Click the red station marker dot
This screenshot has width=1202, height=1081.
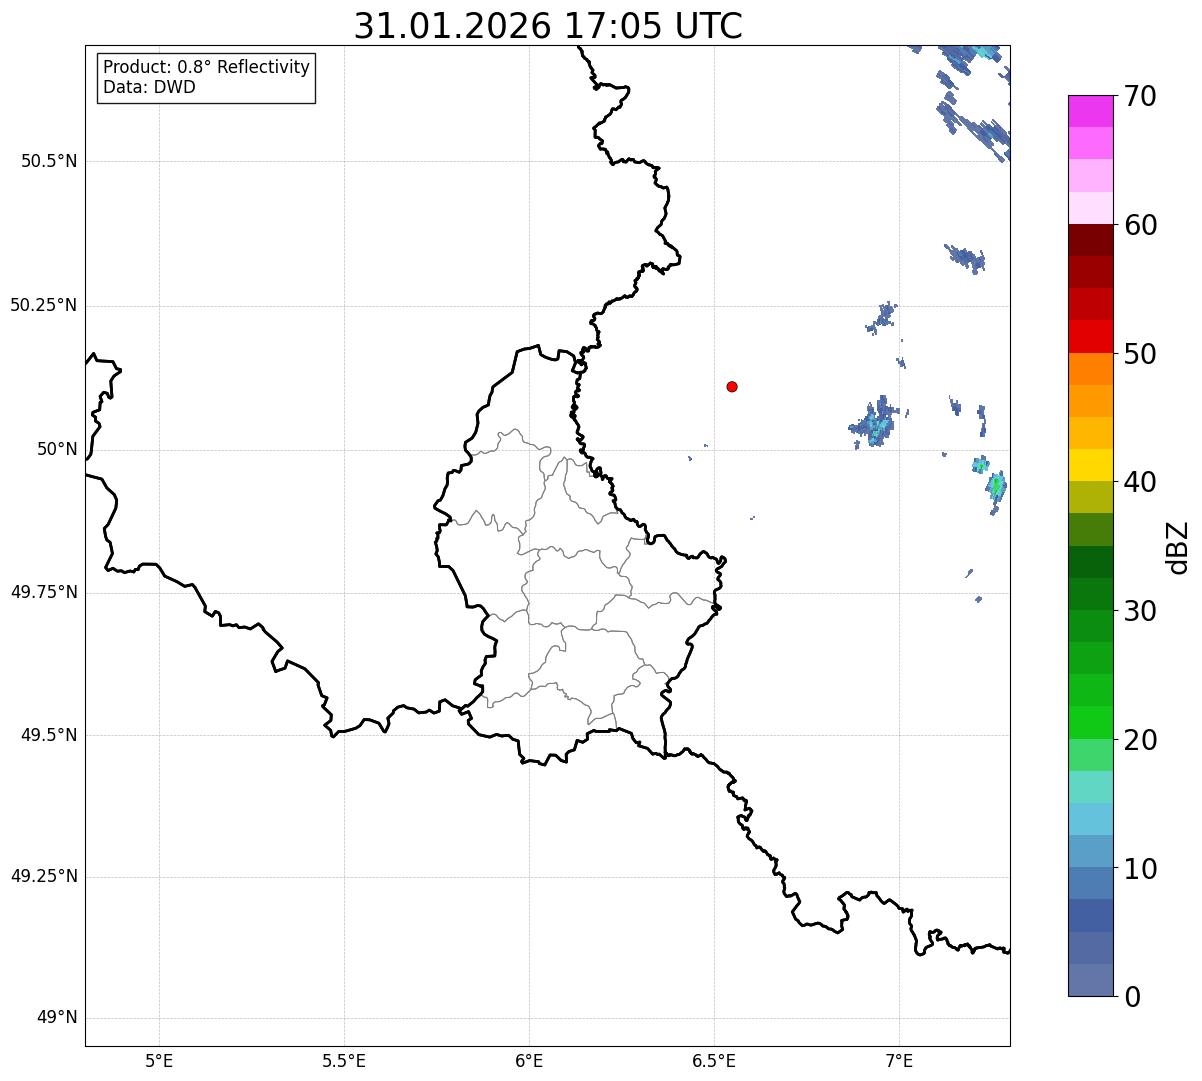click(x=732, y=386)
